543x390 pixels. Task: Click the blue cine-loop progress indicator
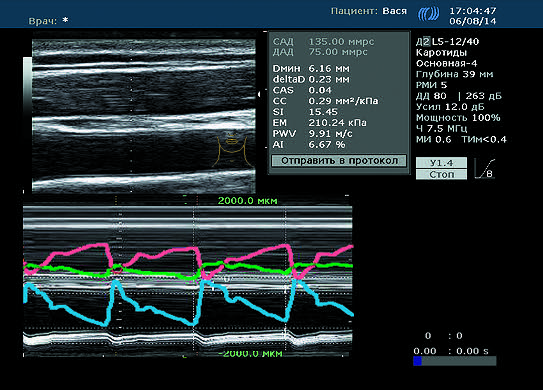417,361
